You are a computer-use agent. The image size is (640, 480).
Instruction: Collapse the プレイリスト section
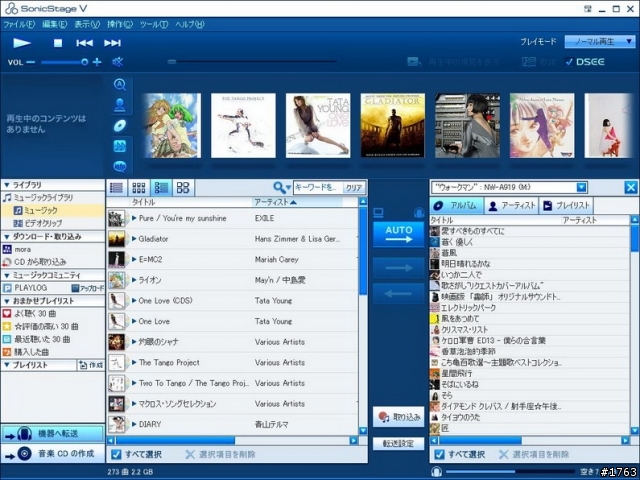(6, 365)
